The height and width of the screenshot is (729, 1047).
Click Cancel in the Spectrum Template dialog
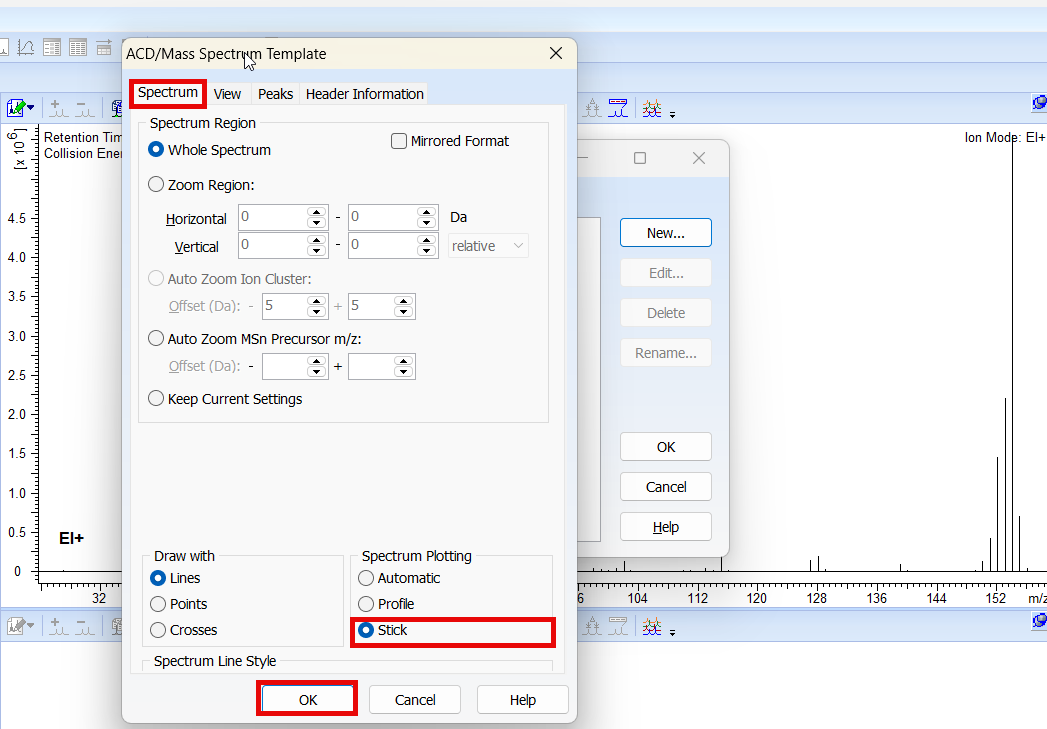click(415, 699)
